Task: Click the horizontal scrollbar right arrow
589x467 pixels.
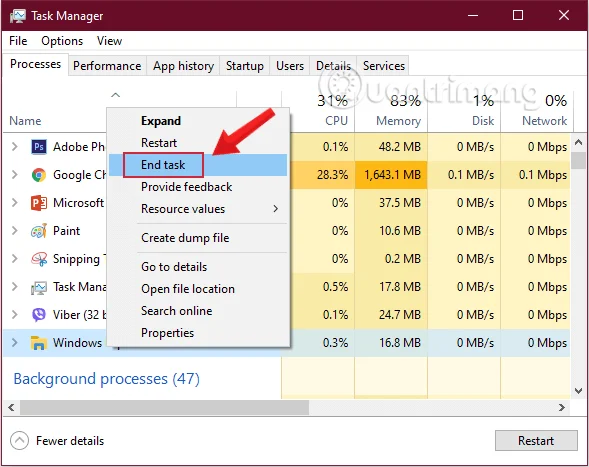Action: (x=562, y=408)
